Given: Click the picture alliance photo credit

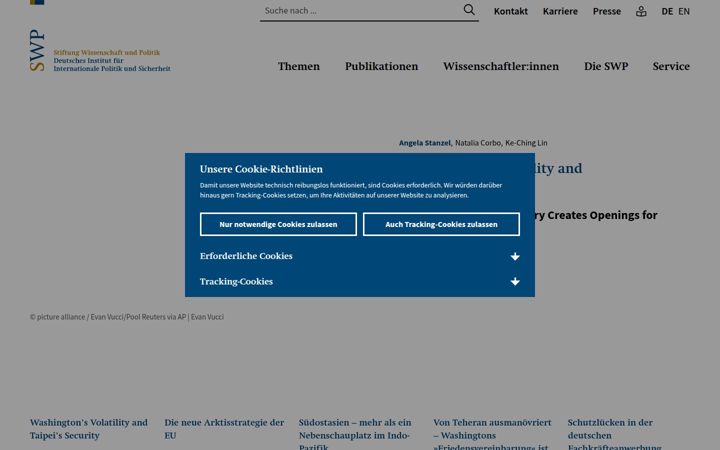Looking at the screenshot, I should 127,317.
